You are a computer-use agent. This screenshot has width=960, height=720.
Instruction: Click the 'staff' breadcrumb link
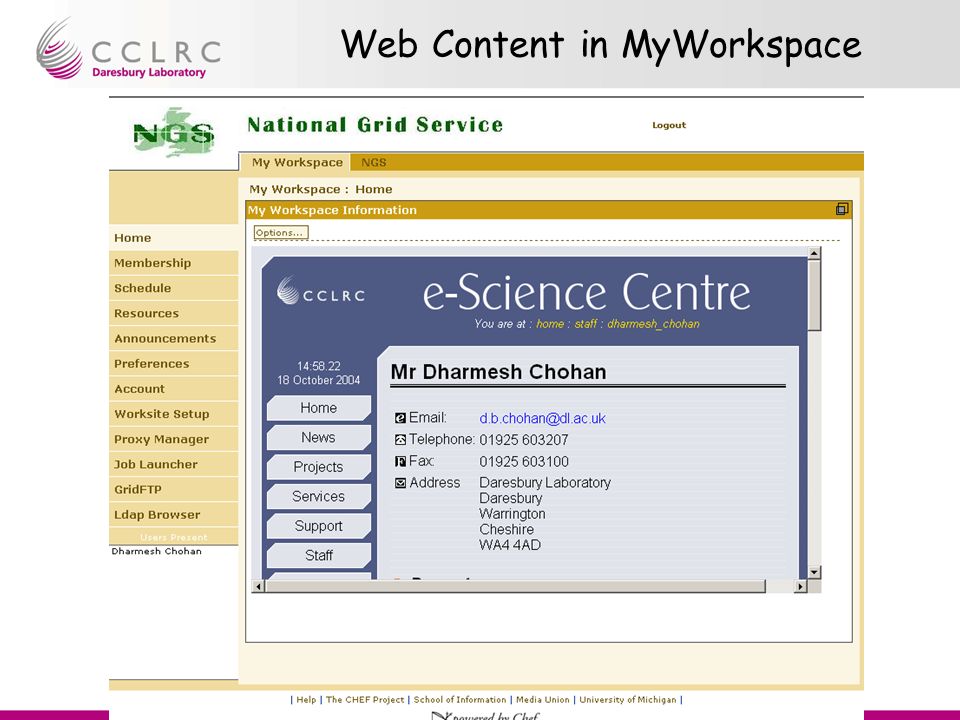pos(585,324)
